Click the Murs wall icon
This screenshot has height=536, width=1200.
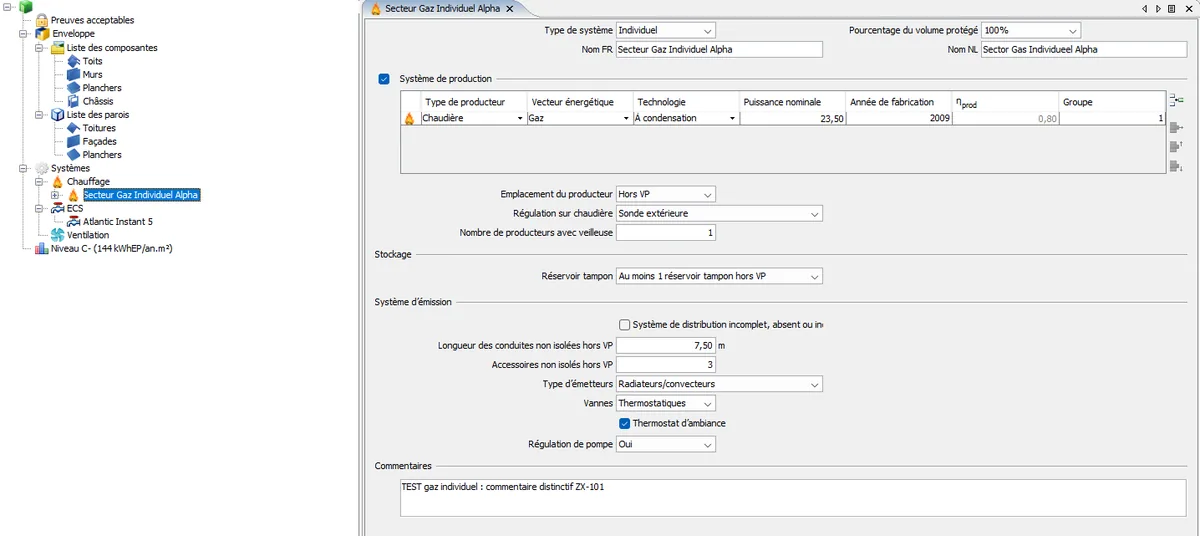[x=73, y=74]
